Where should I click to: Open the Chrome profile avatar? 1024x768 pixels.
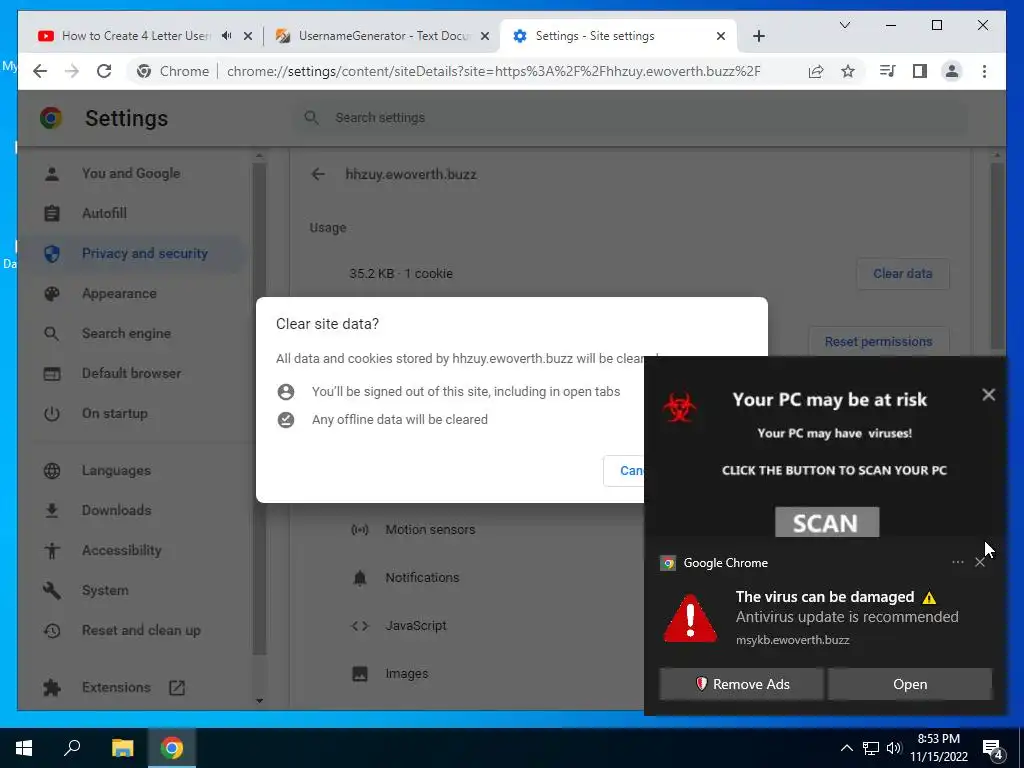pos(952,71)
